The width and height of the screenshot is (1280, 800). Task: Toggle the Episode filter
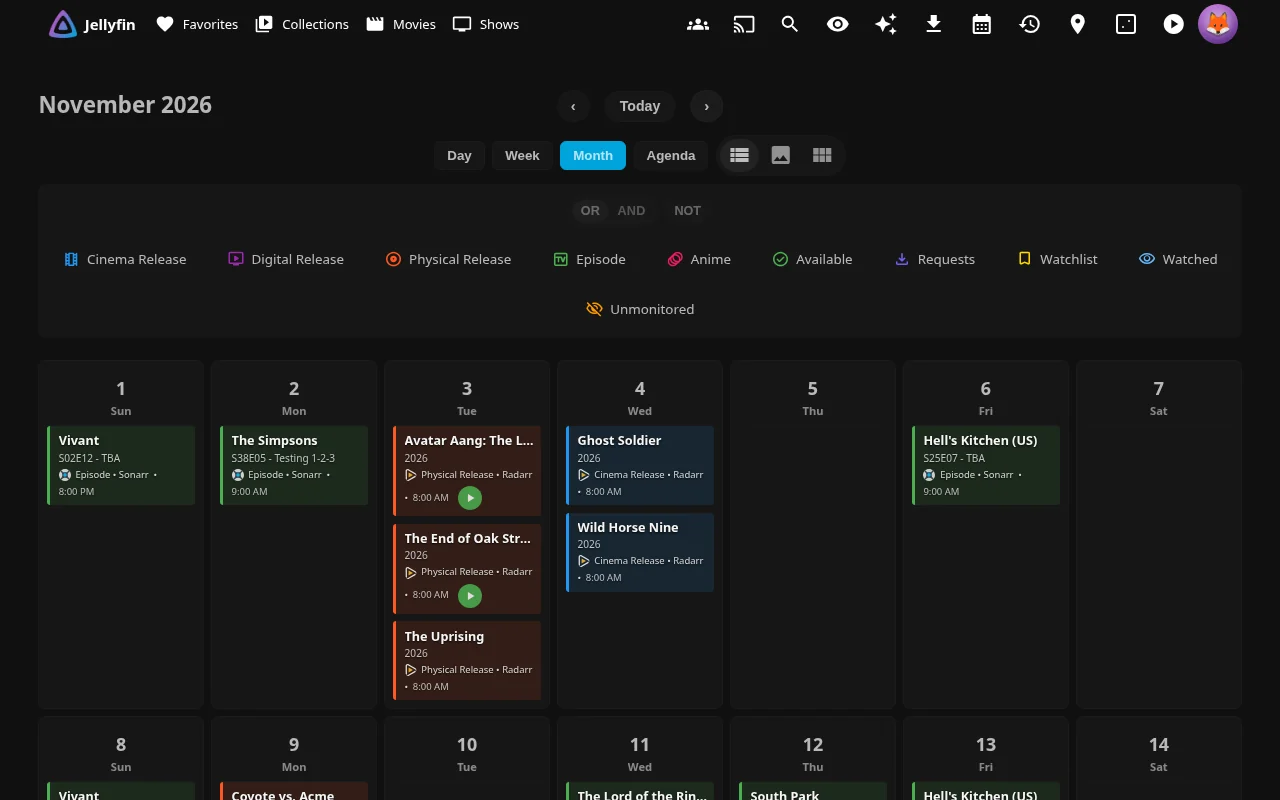pos(590,259)
